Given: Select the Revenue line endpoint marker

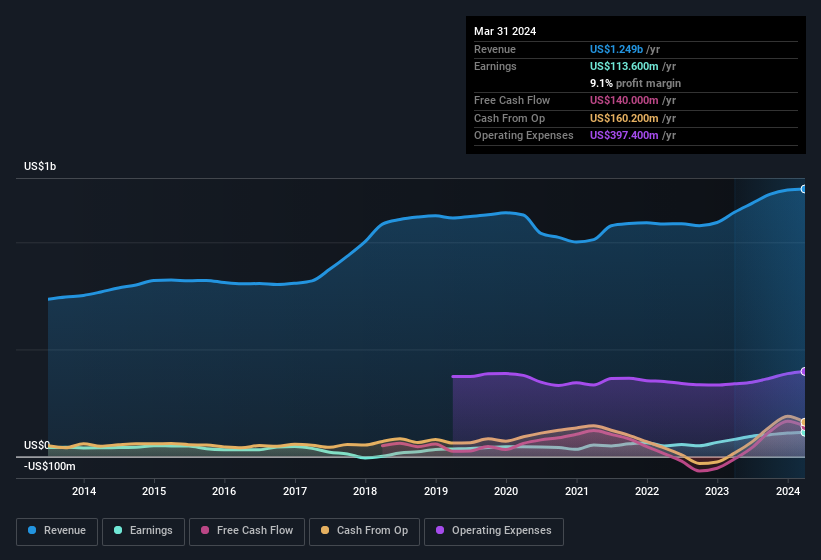Looking at the screenshot, I should (803, 189).
